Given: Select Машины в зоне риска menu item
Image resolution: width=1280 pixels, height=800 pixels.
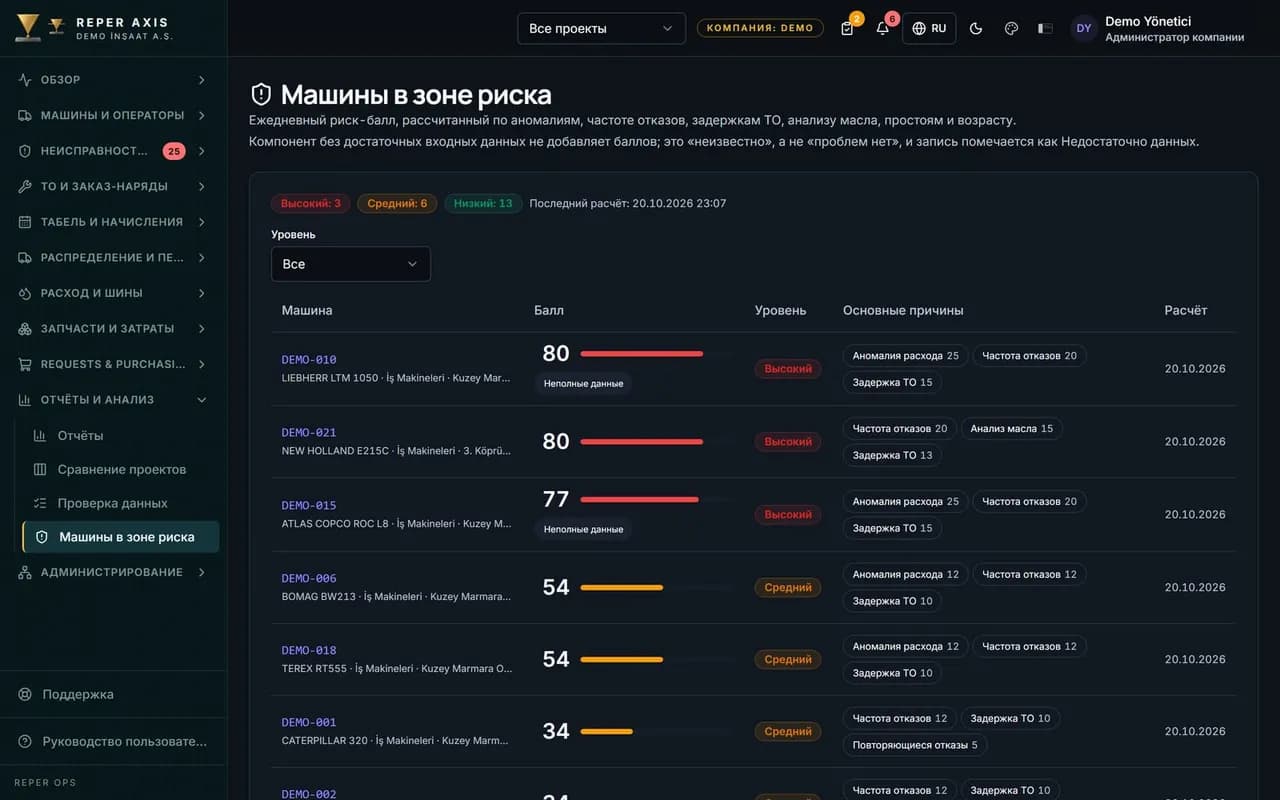Looking at the screenshot, I should (x=121, y=537).
